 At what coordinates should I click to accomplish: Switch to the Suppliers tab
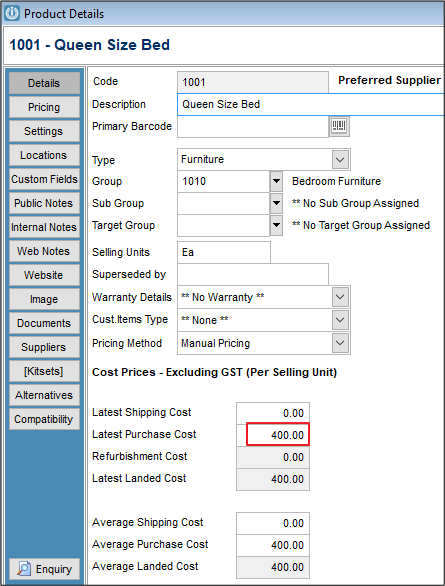tap(44, 347)
